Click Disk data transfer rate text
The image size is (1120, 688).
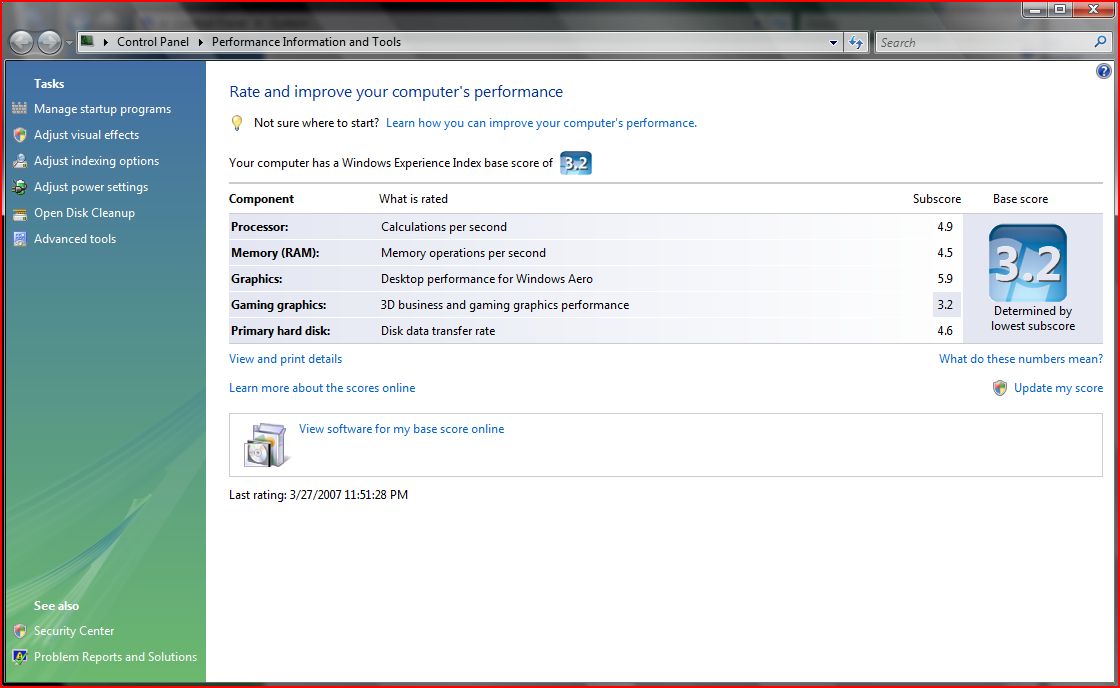click(x=438, y=331)
